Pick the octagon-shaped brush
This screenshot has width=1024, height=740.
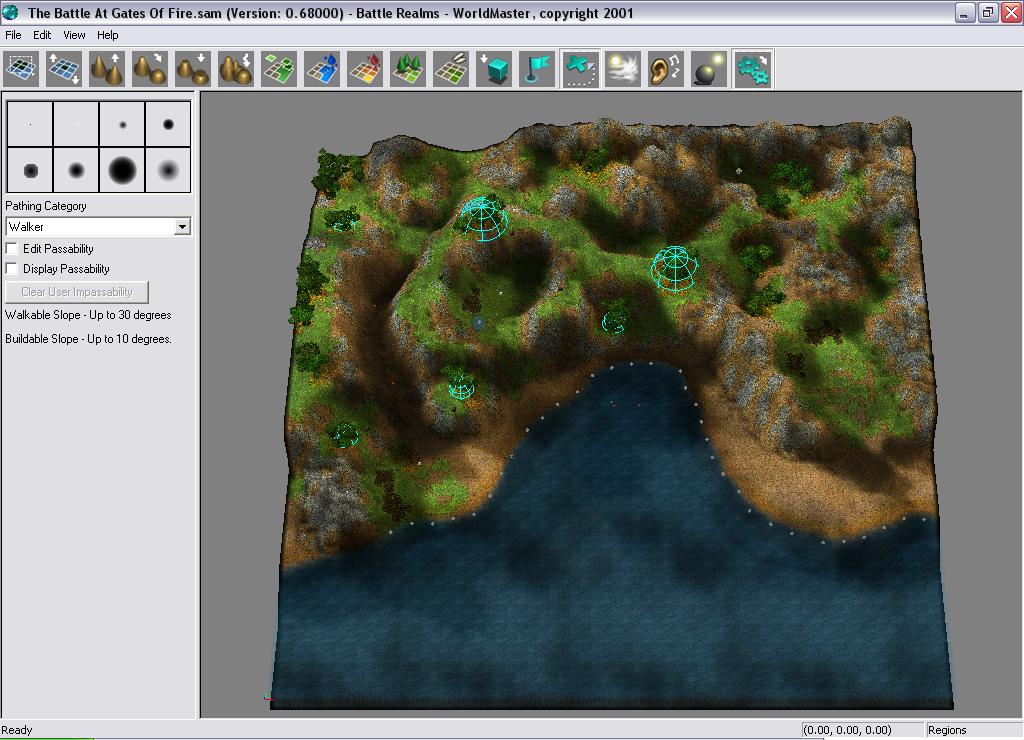point(30,170)
